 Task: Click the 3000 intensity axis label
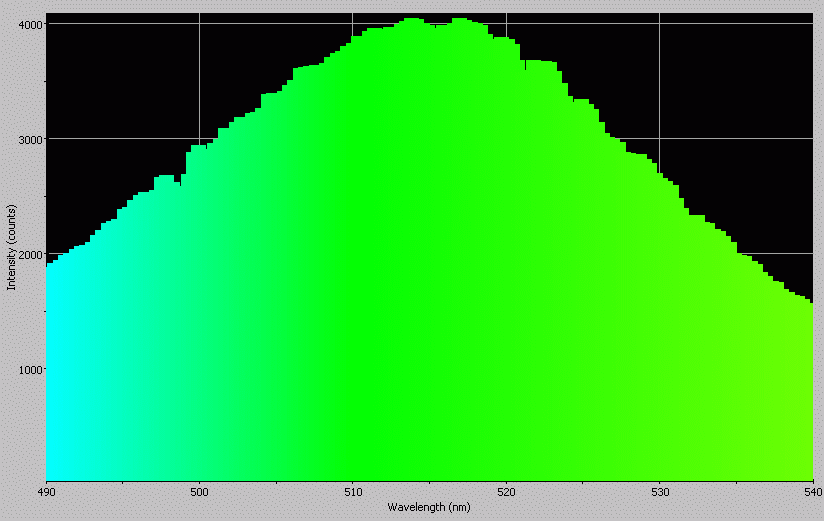pos(32,139)
